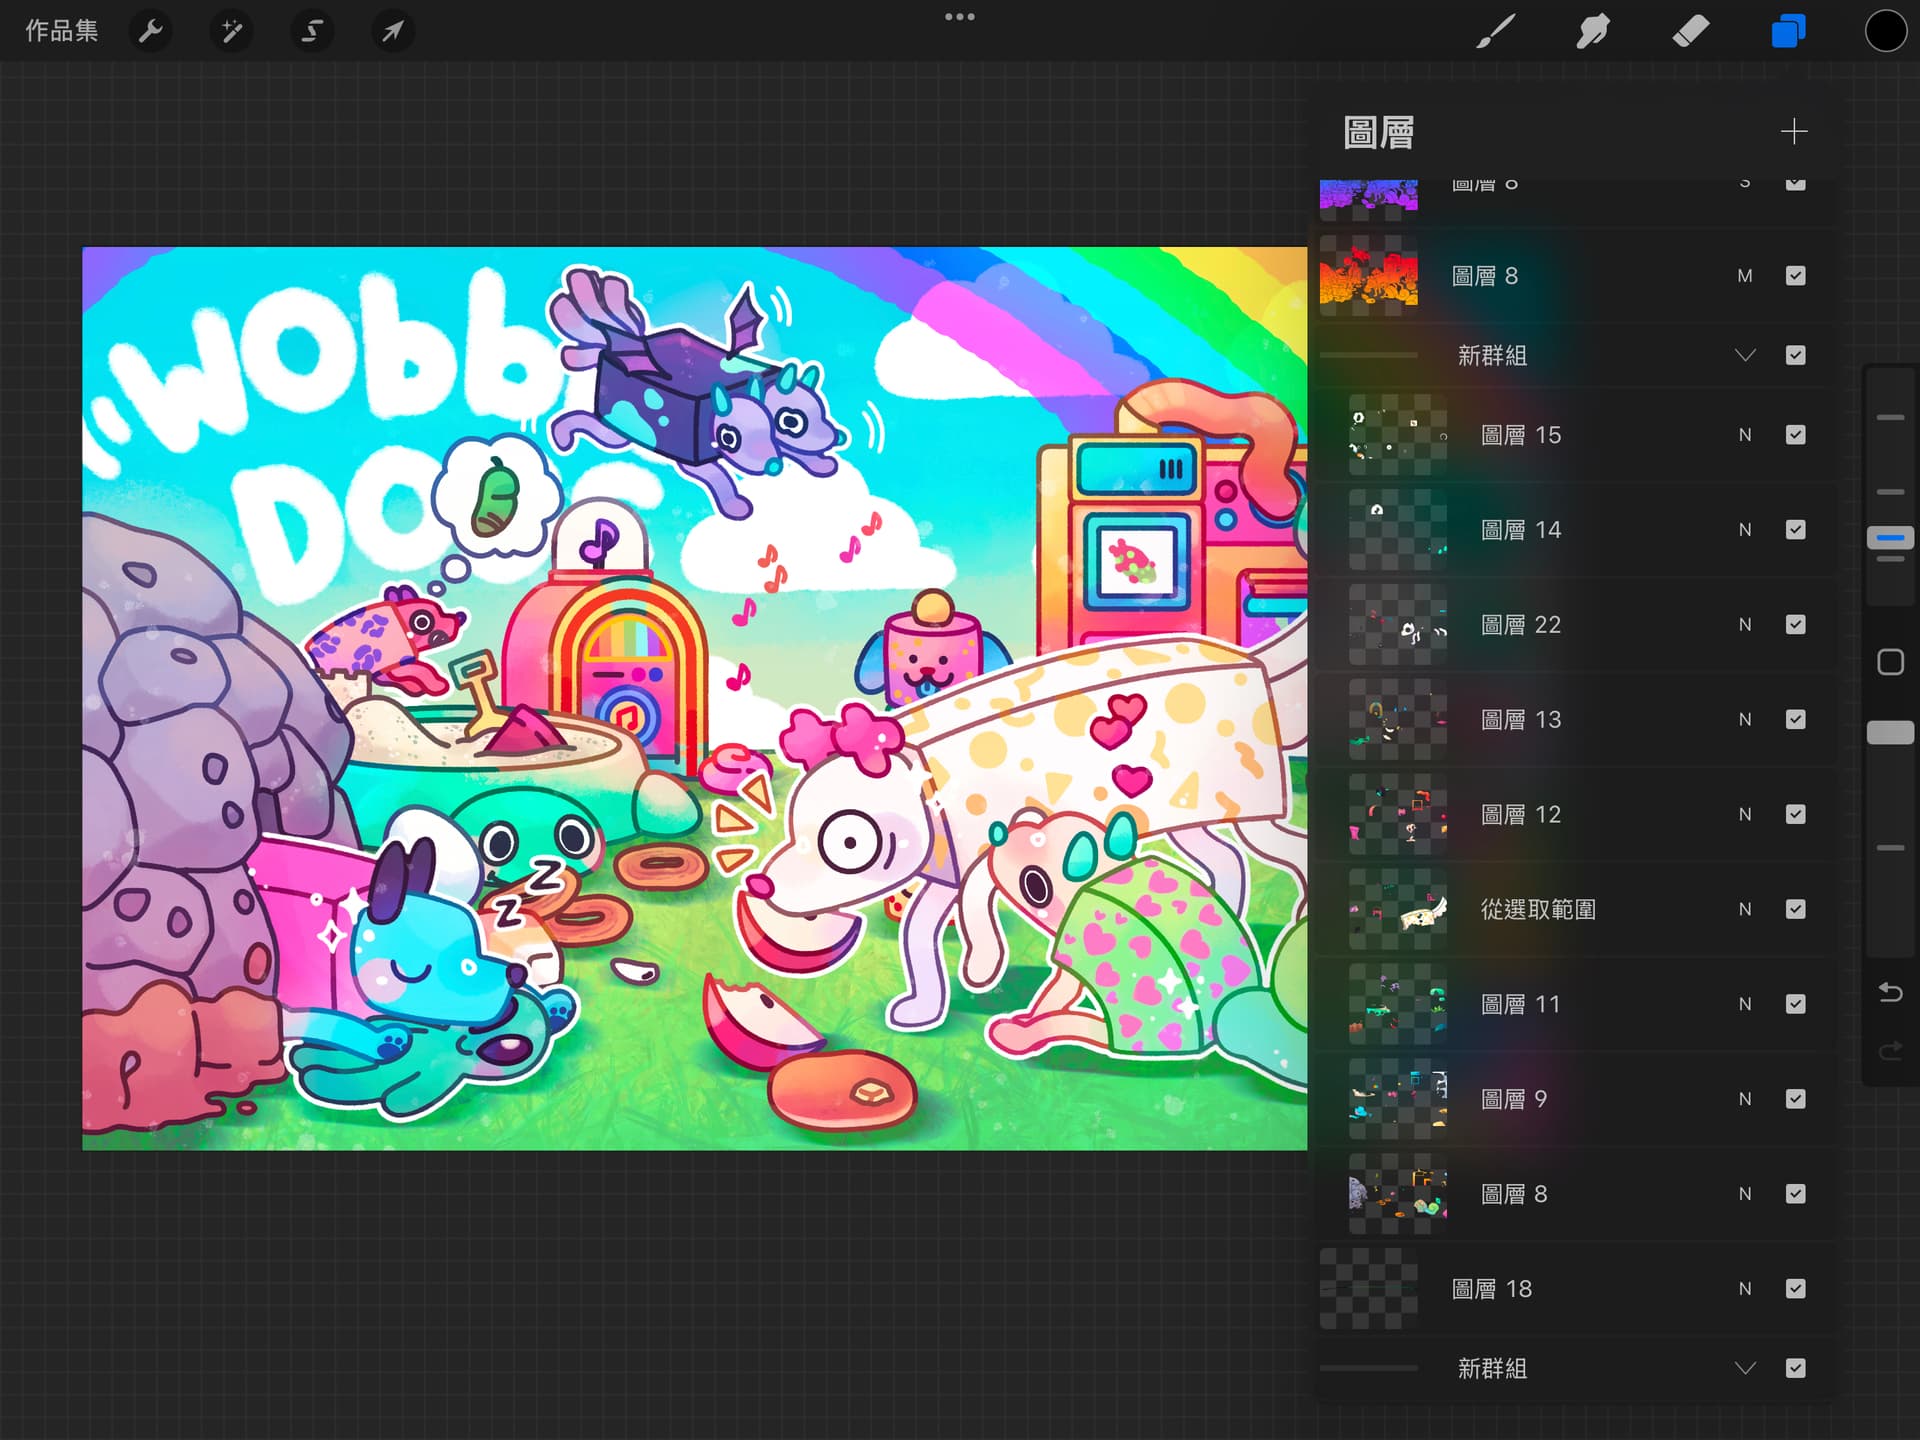Select the Eraser tool

click(1690, 31)
